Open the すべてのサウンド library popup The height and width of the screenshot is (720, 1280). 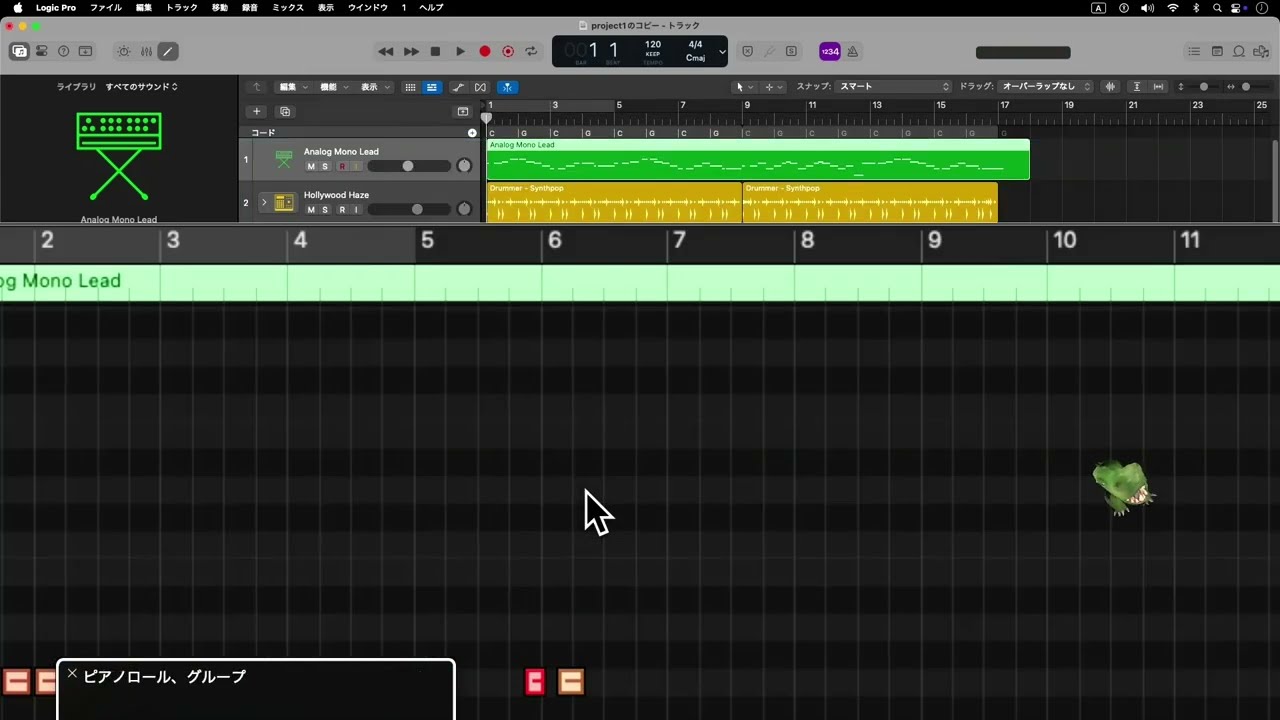(141, 87)
